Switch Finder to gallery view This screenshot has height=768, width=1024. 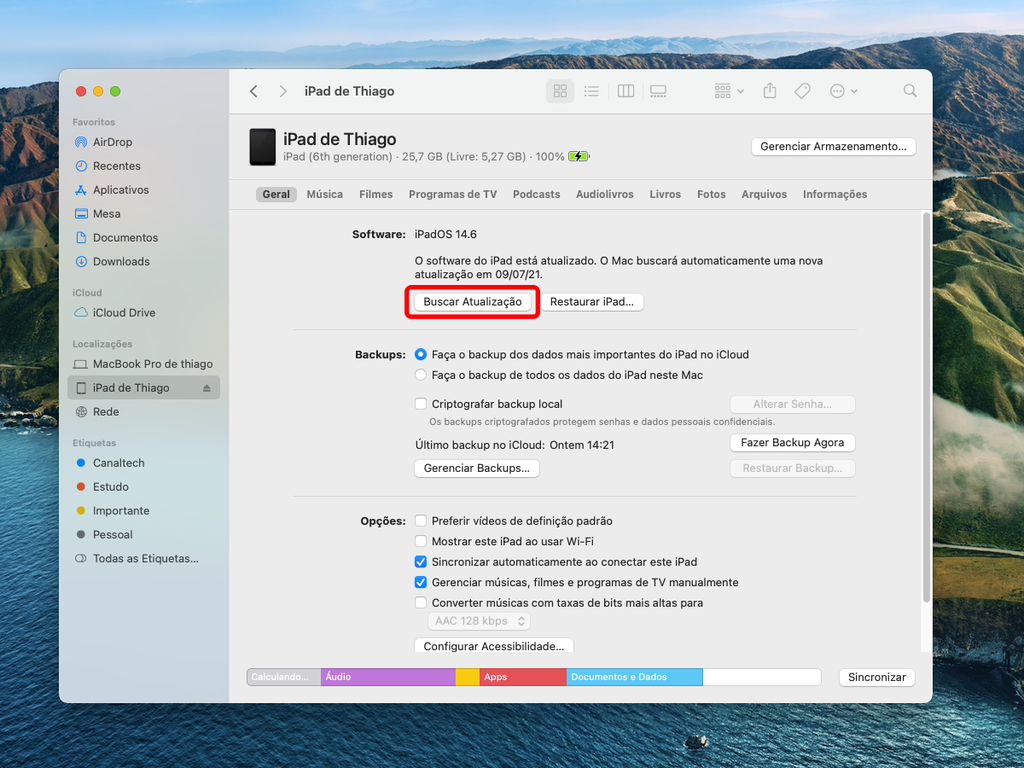click(x=658, y=91)
